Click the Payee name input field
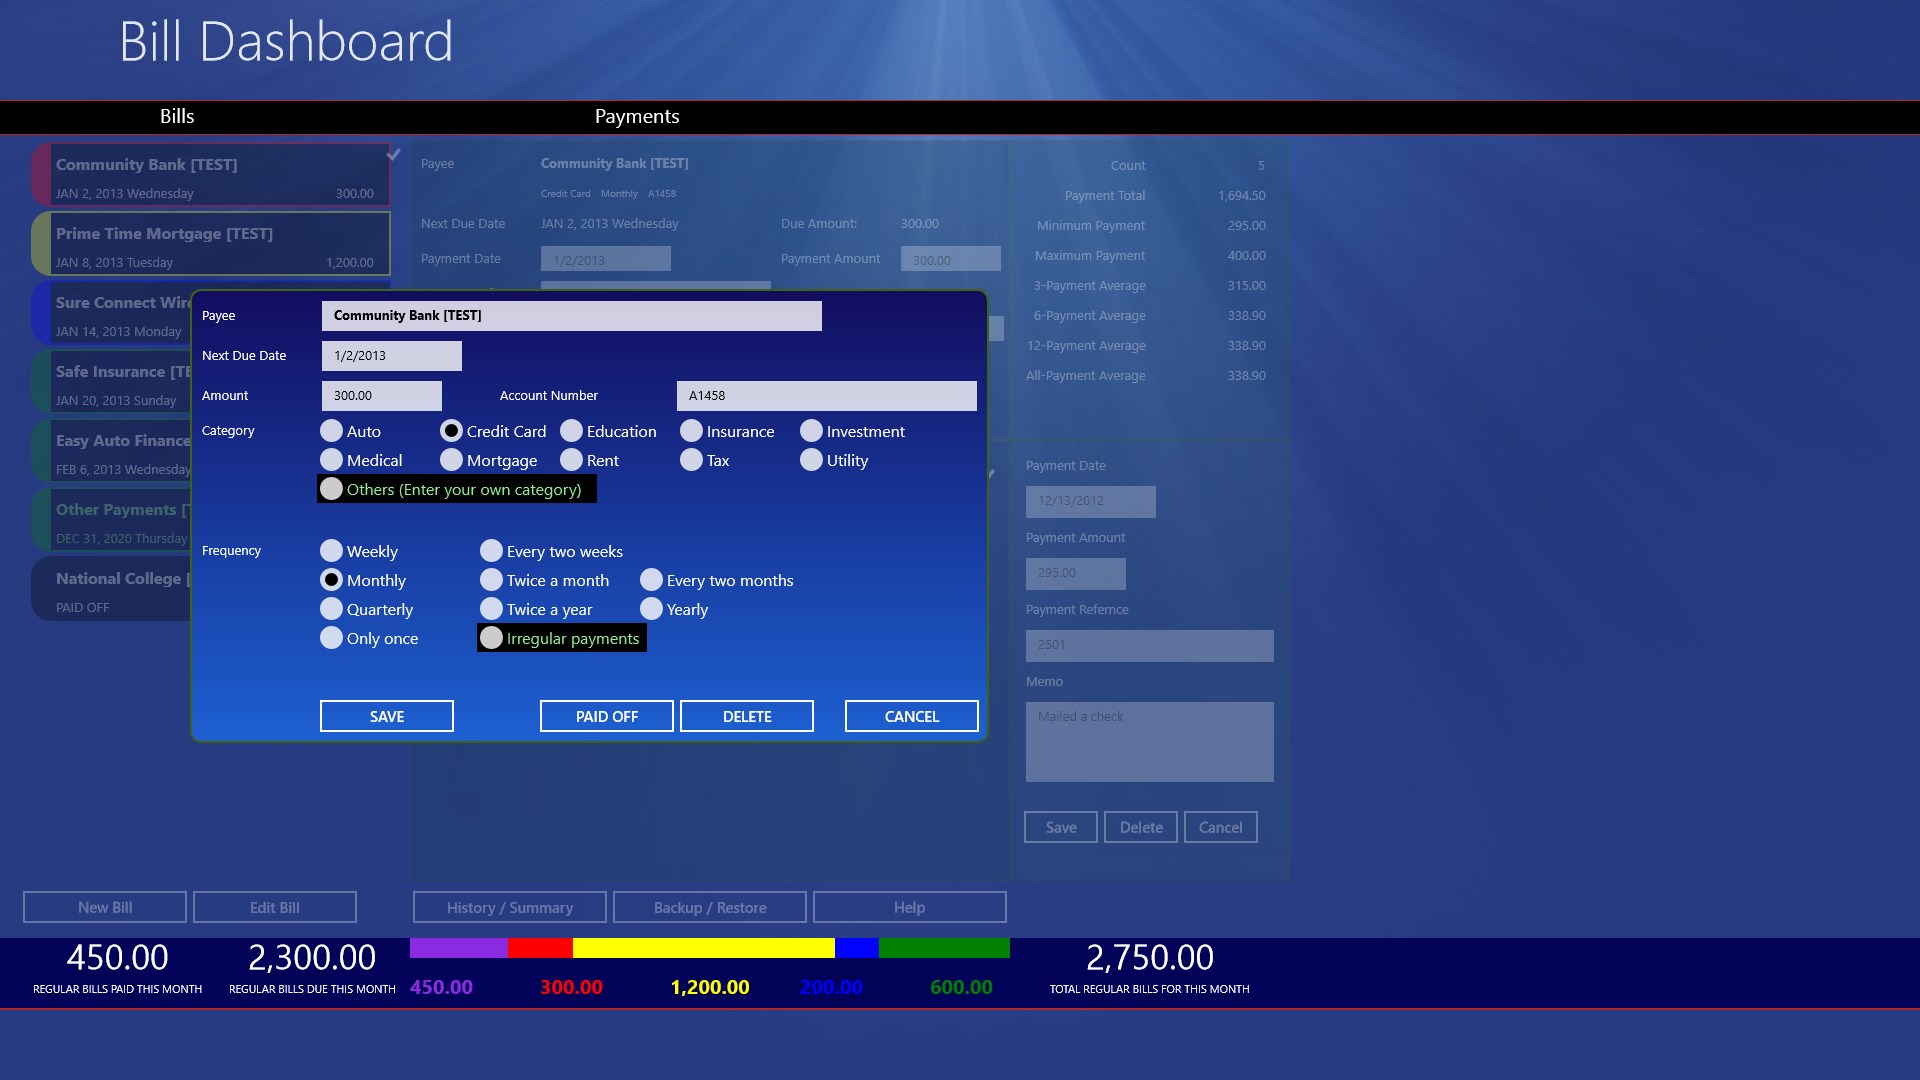1920x1080 pixels. click(571, 316)
